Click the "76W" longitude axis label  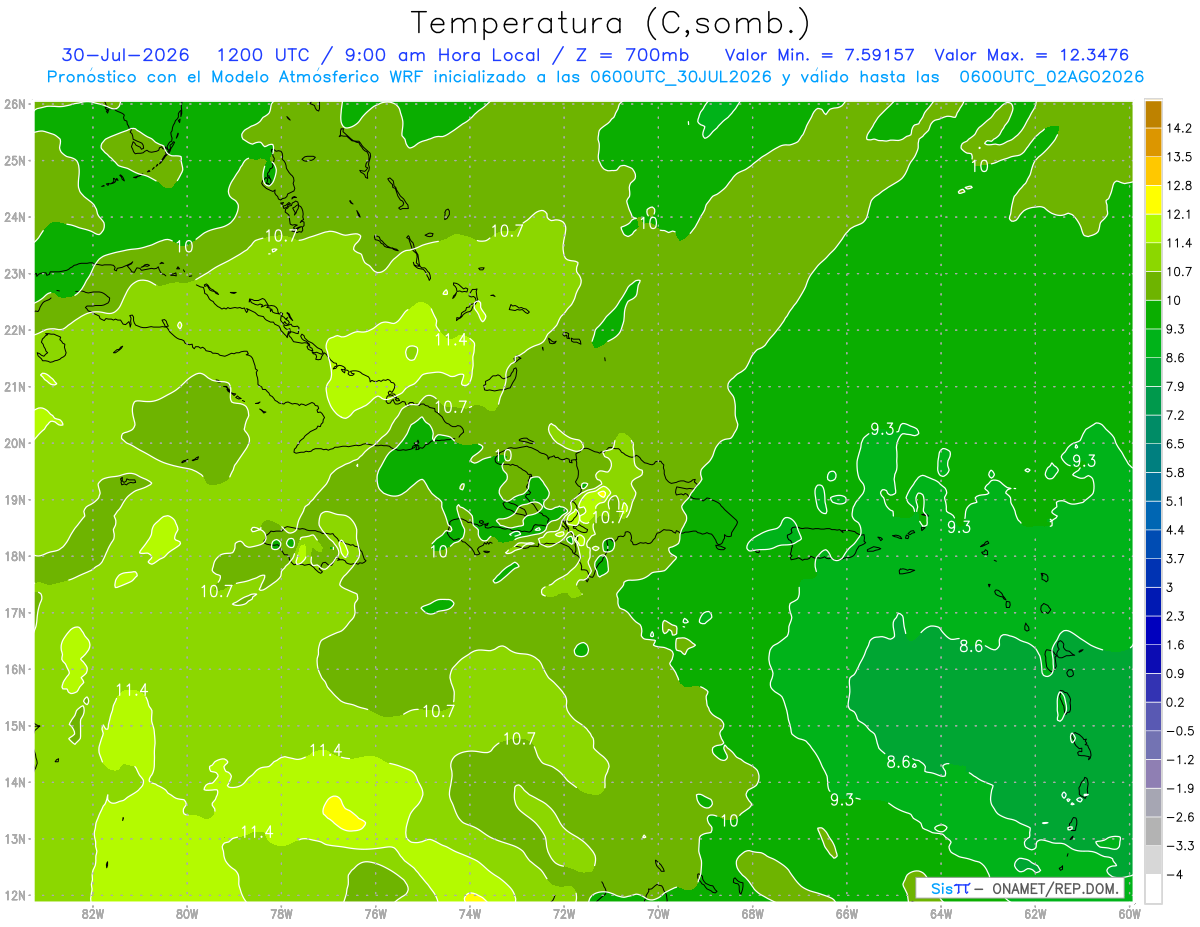(x=376, y=914)
